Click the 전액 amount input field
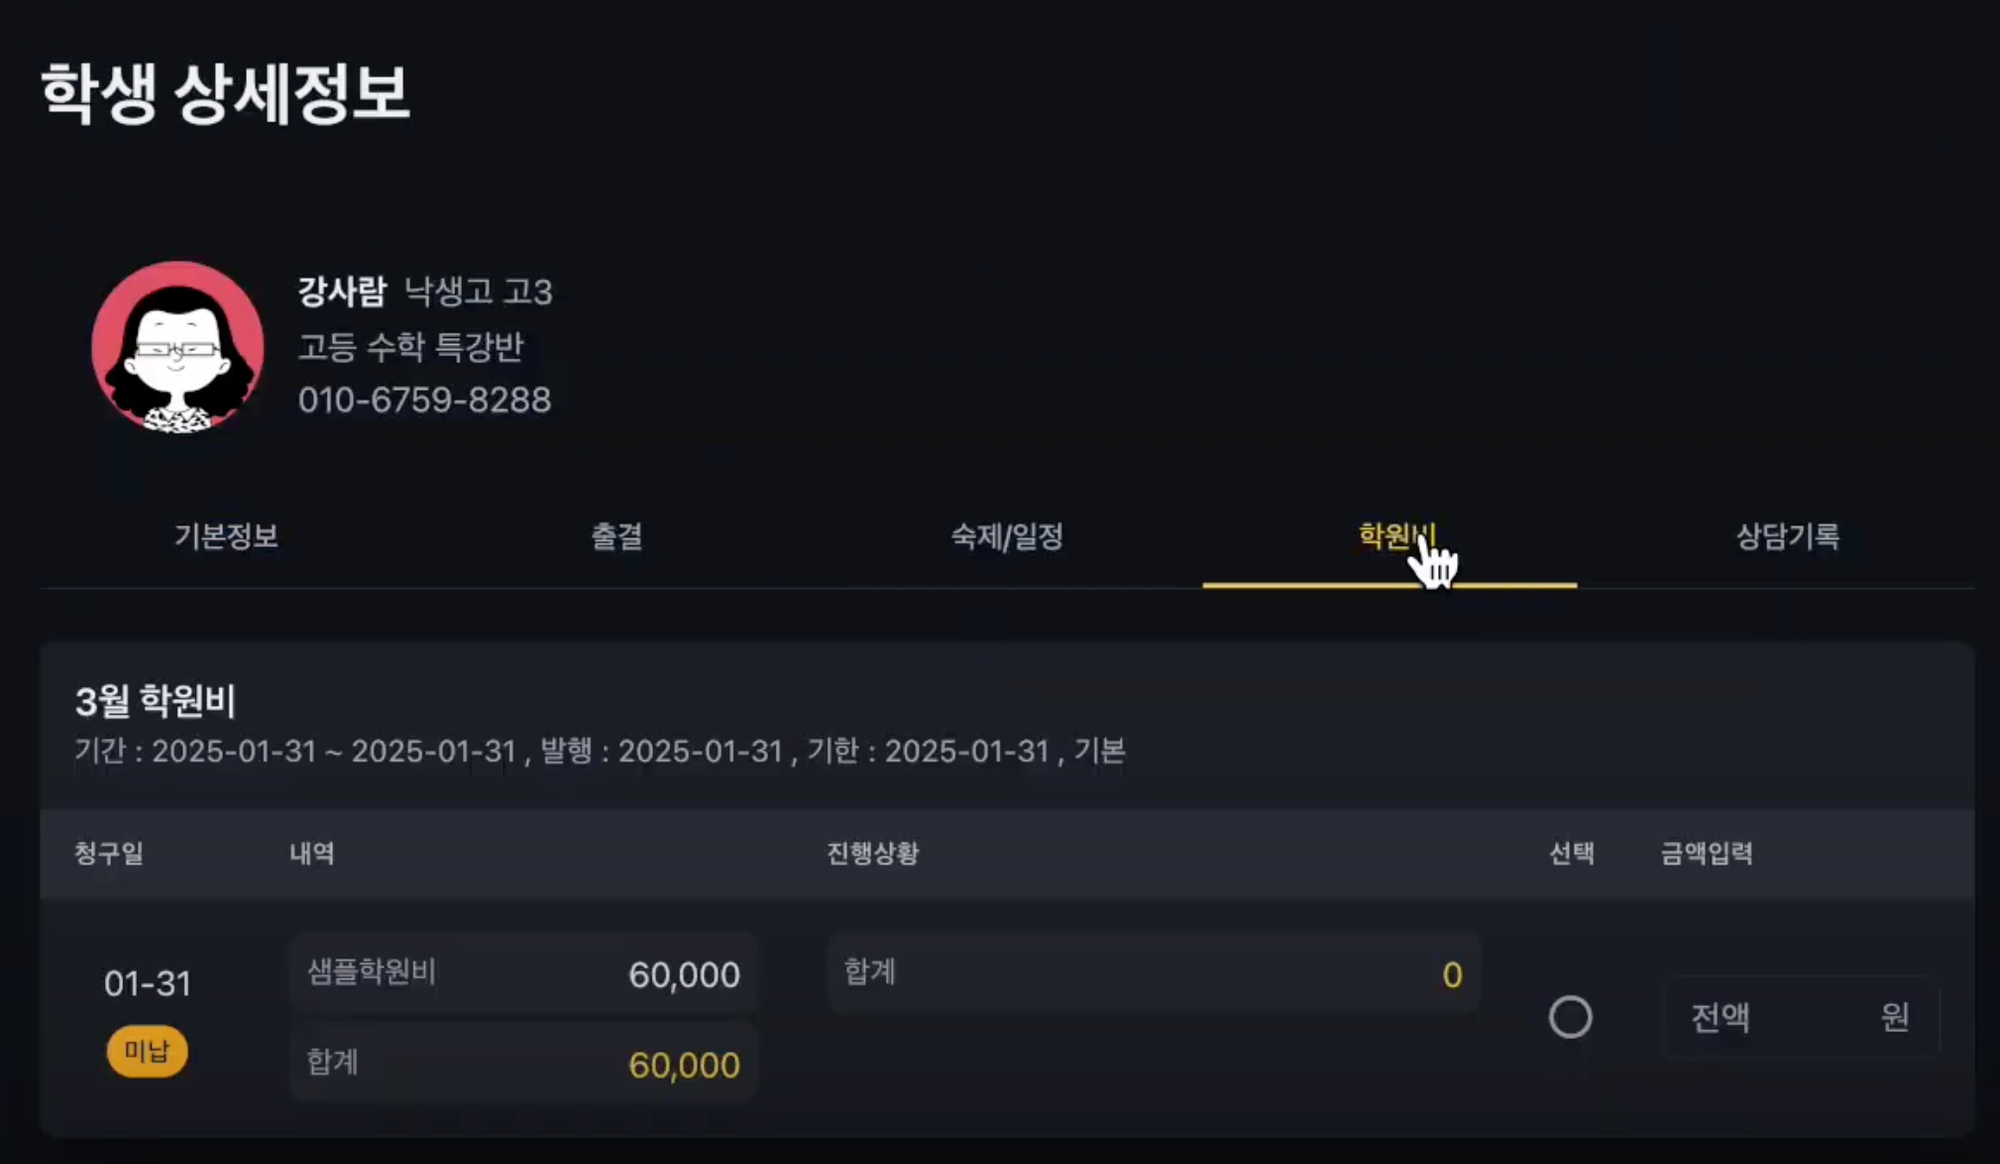Viewport: 2000px width, 1164px height. 1801,1017
